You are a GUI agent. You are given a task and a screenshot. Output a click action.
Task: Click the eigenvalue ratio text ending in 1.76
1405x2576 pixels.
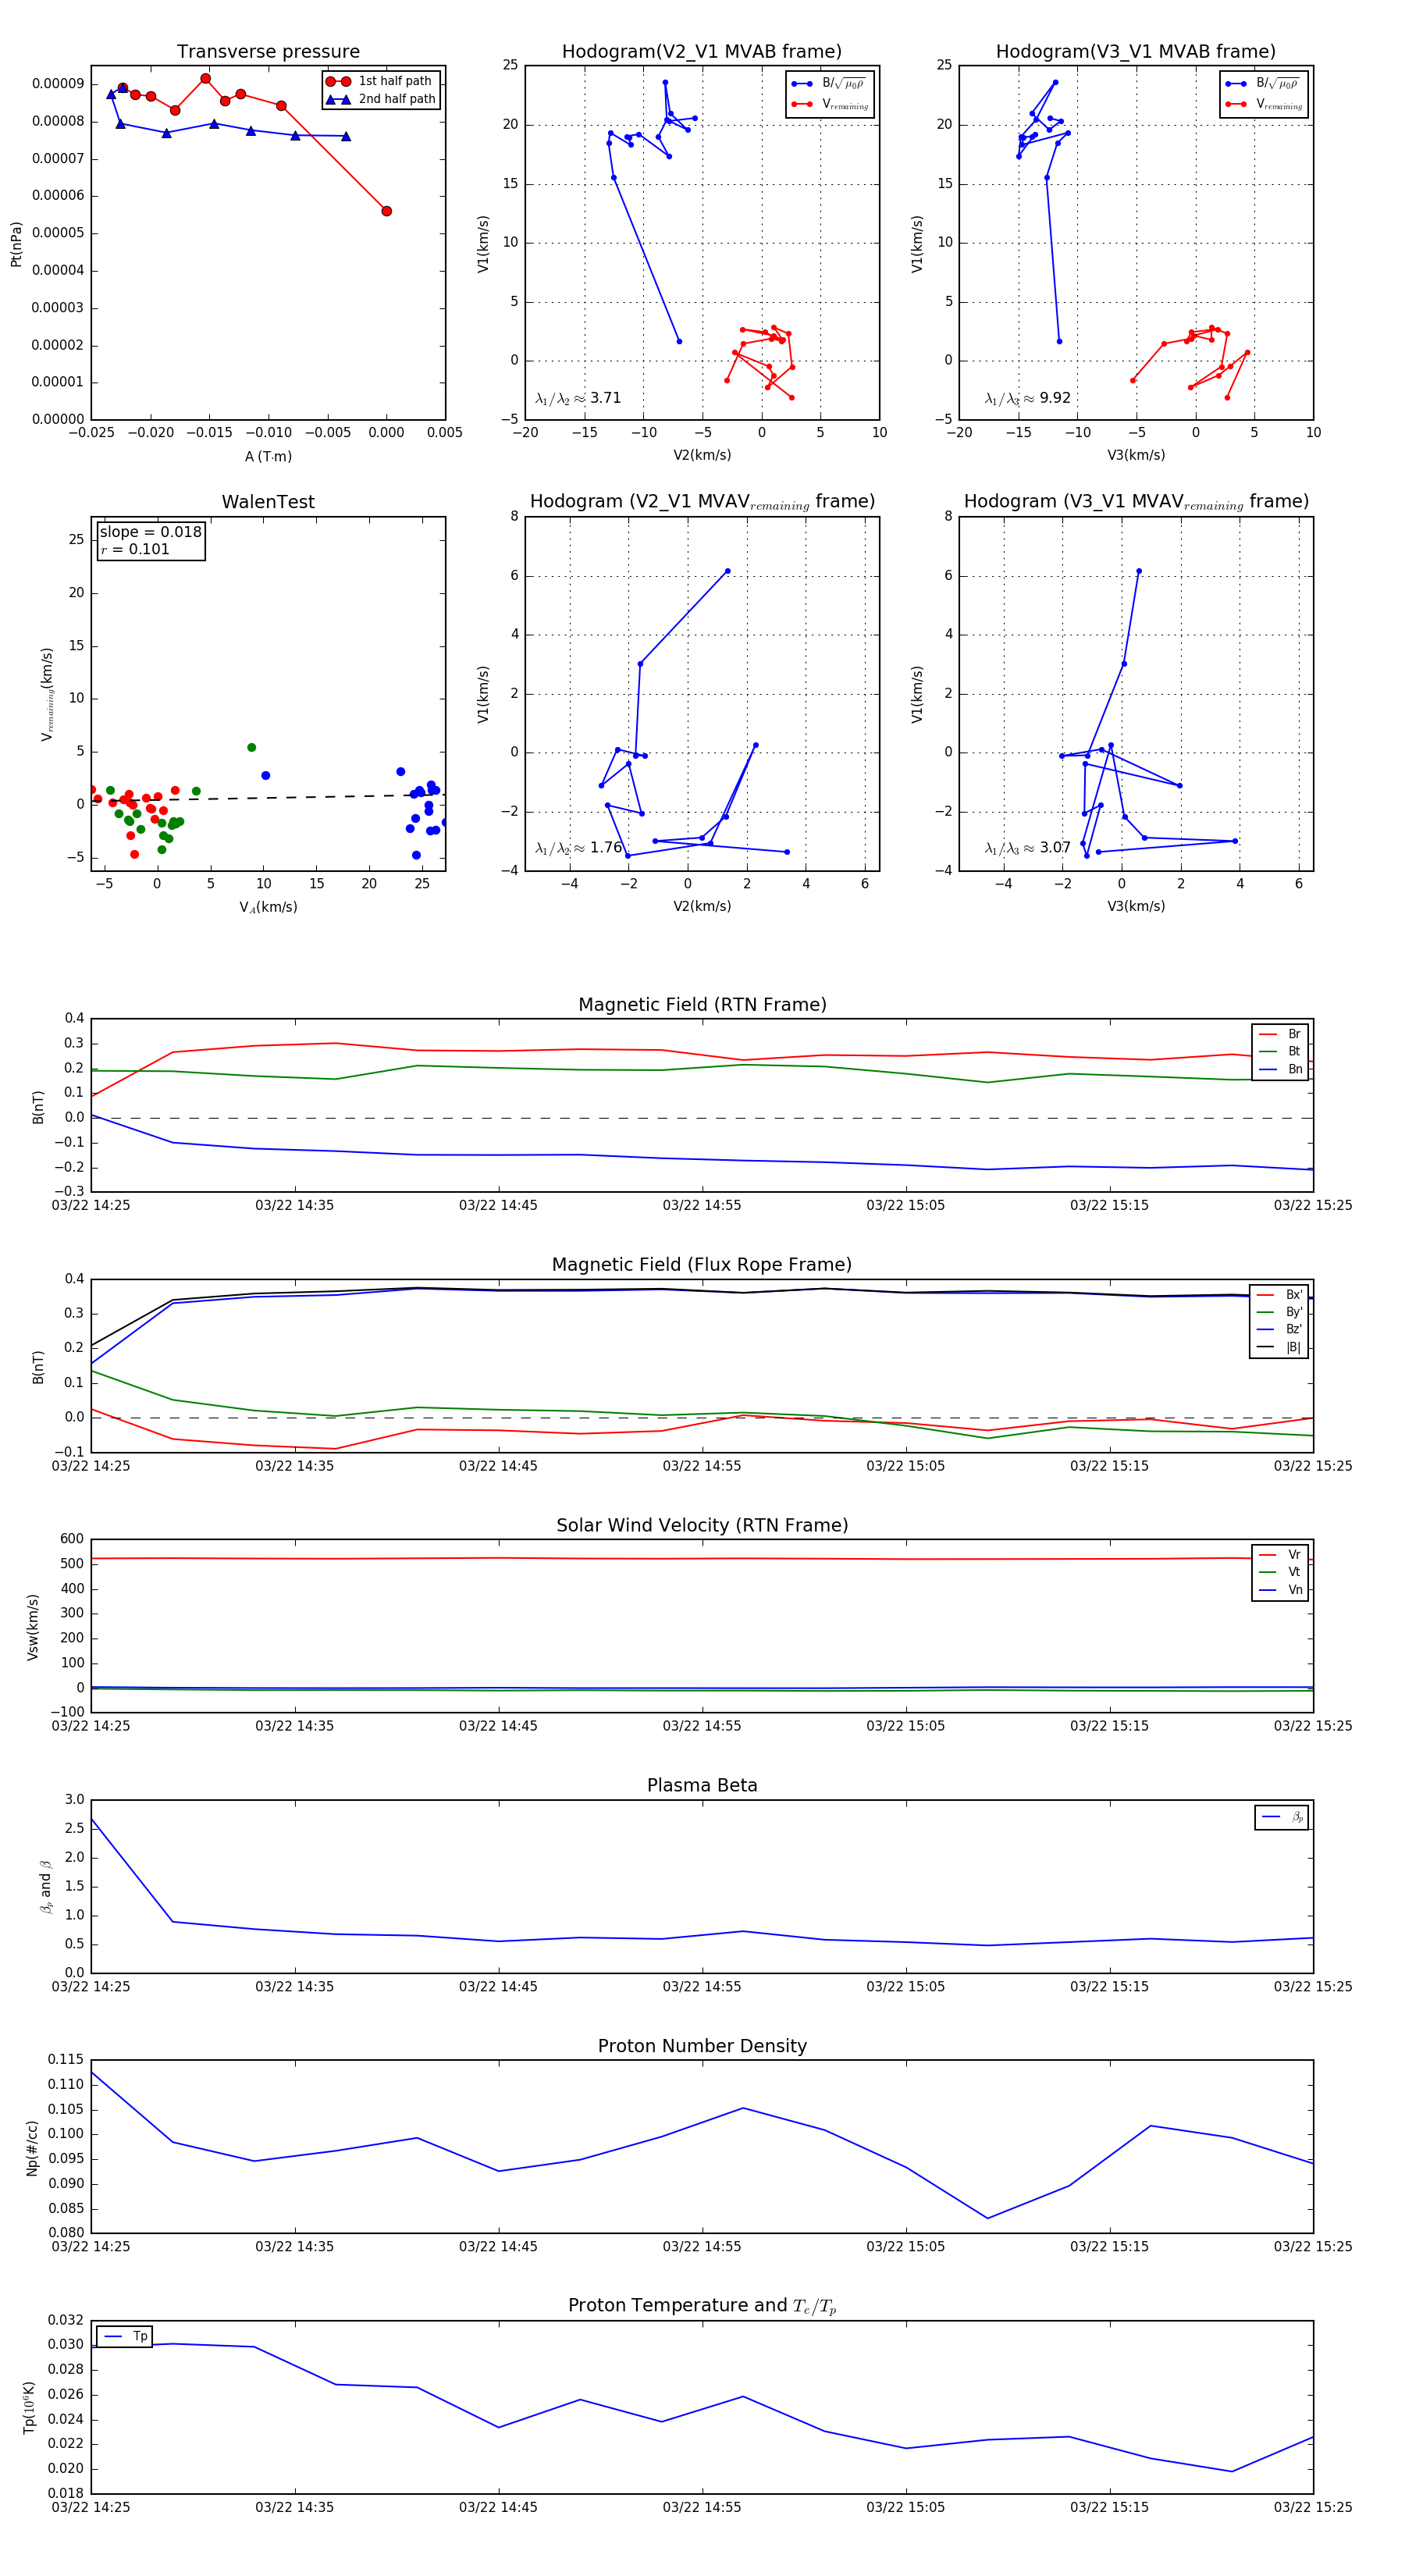coord(578,848)
